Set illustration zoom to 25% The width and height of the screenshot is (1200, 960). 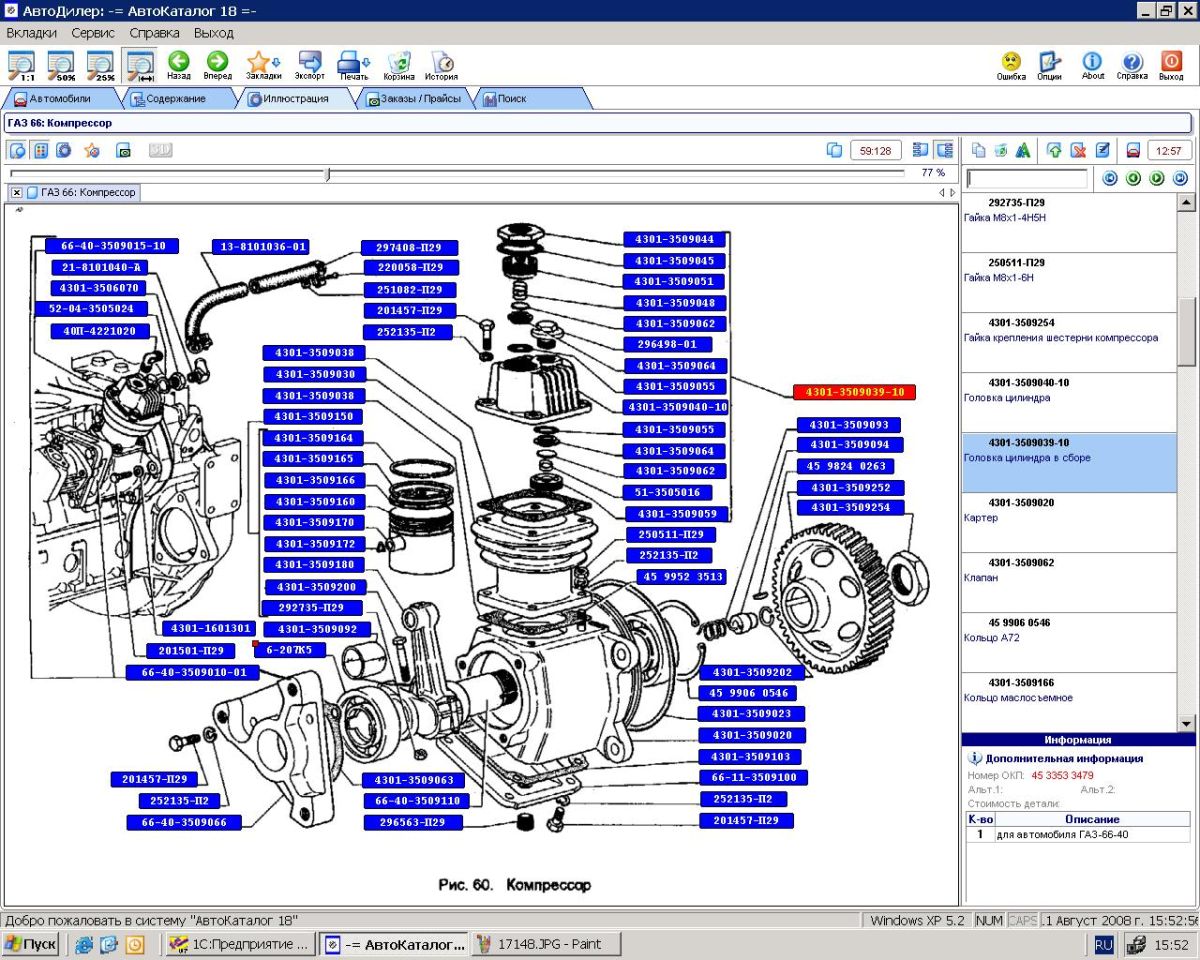tap(101, 65)
